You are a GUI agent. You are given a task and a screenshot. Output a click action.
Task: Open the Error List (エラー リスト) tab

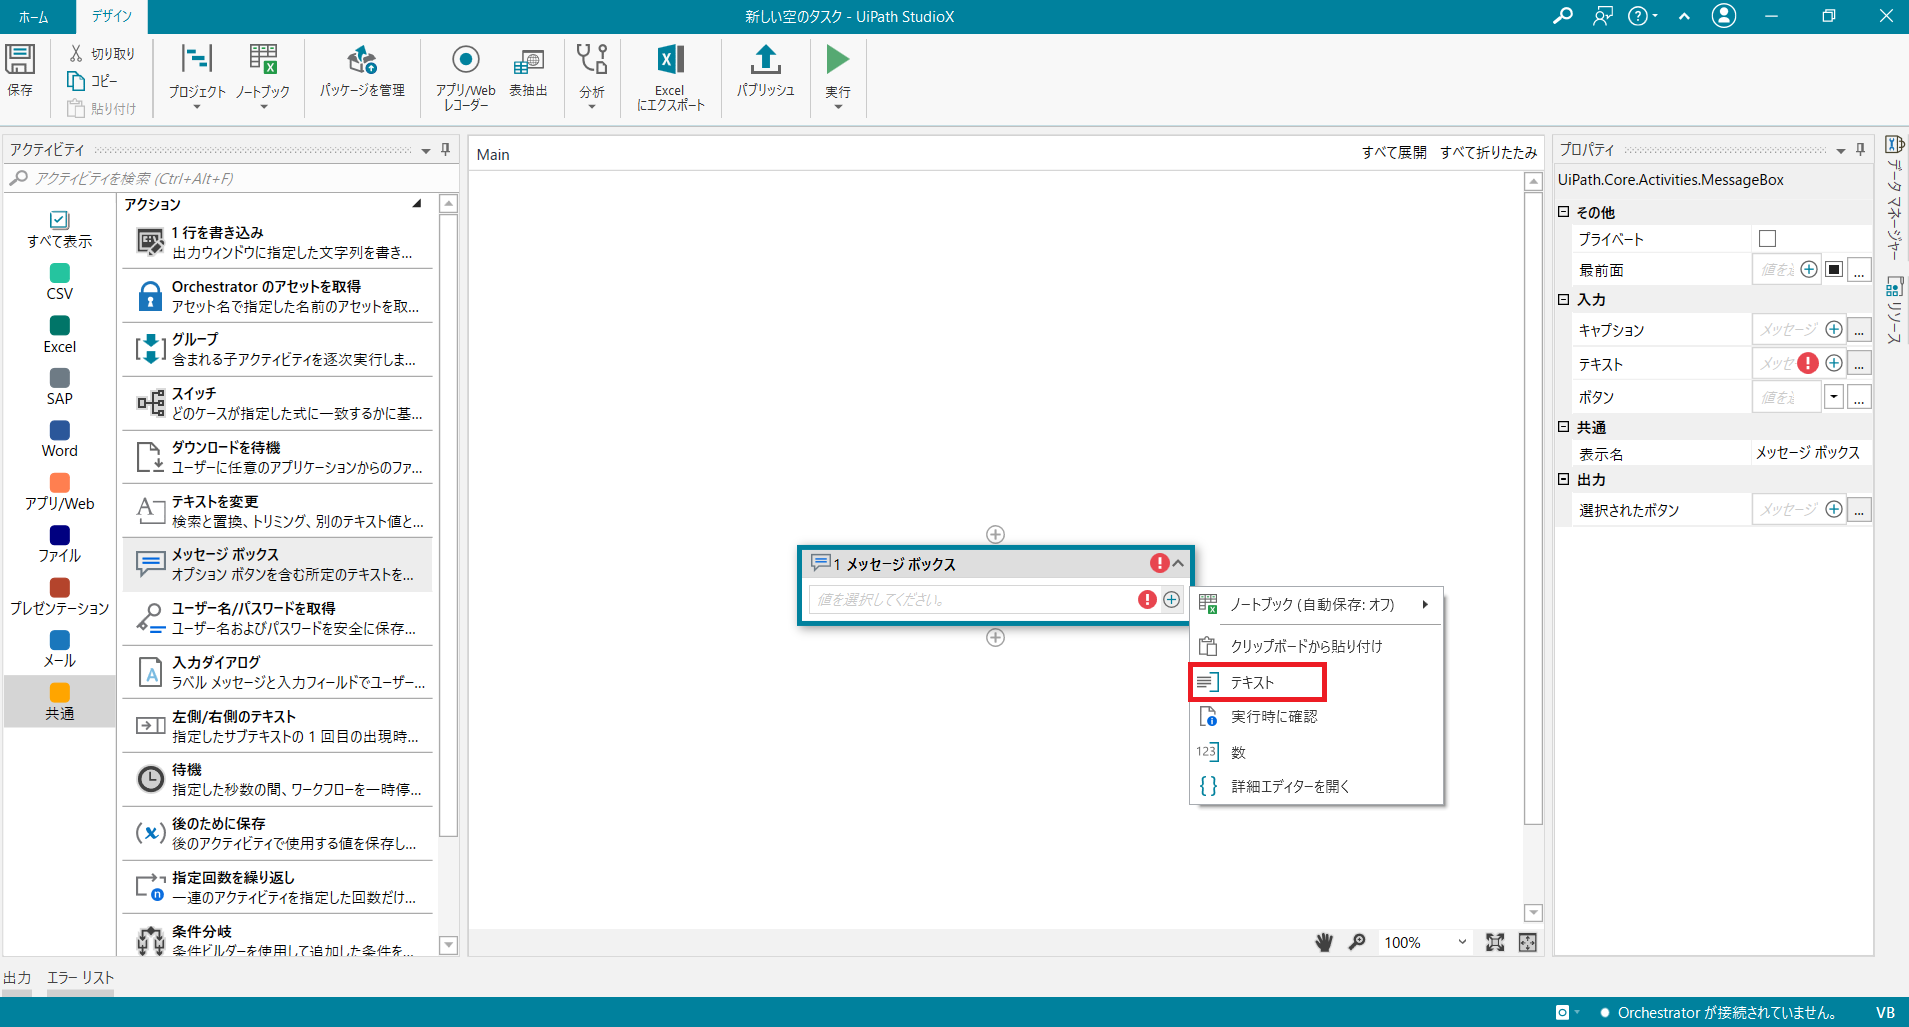tap(81, 978)
